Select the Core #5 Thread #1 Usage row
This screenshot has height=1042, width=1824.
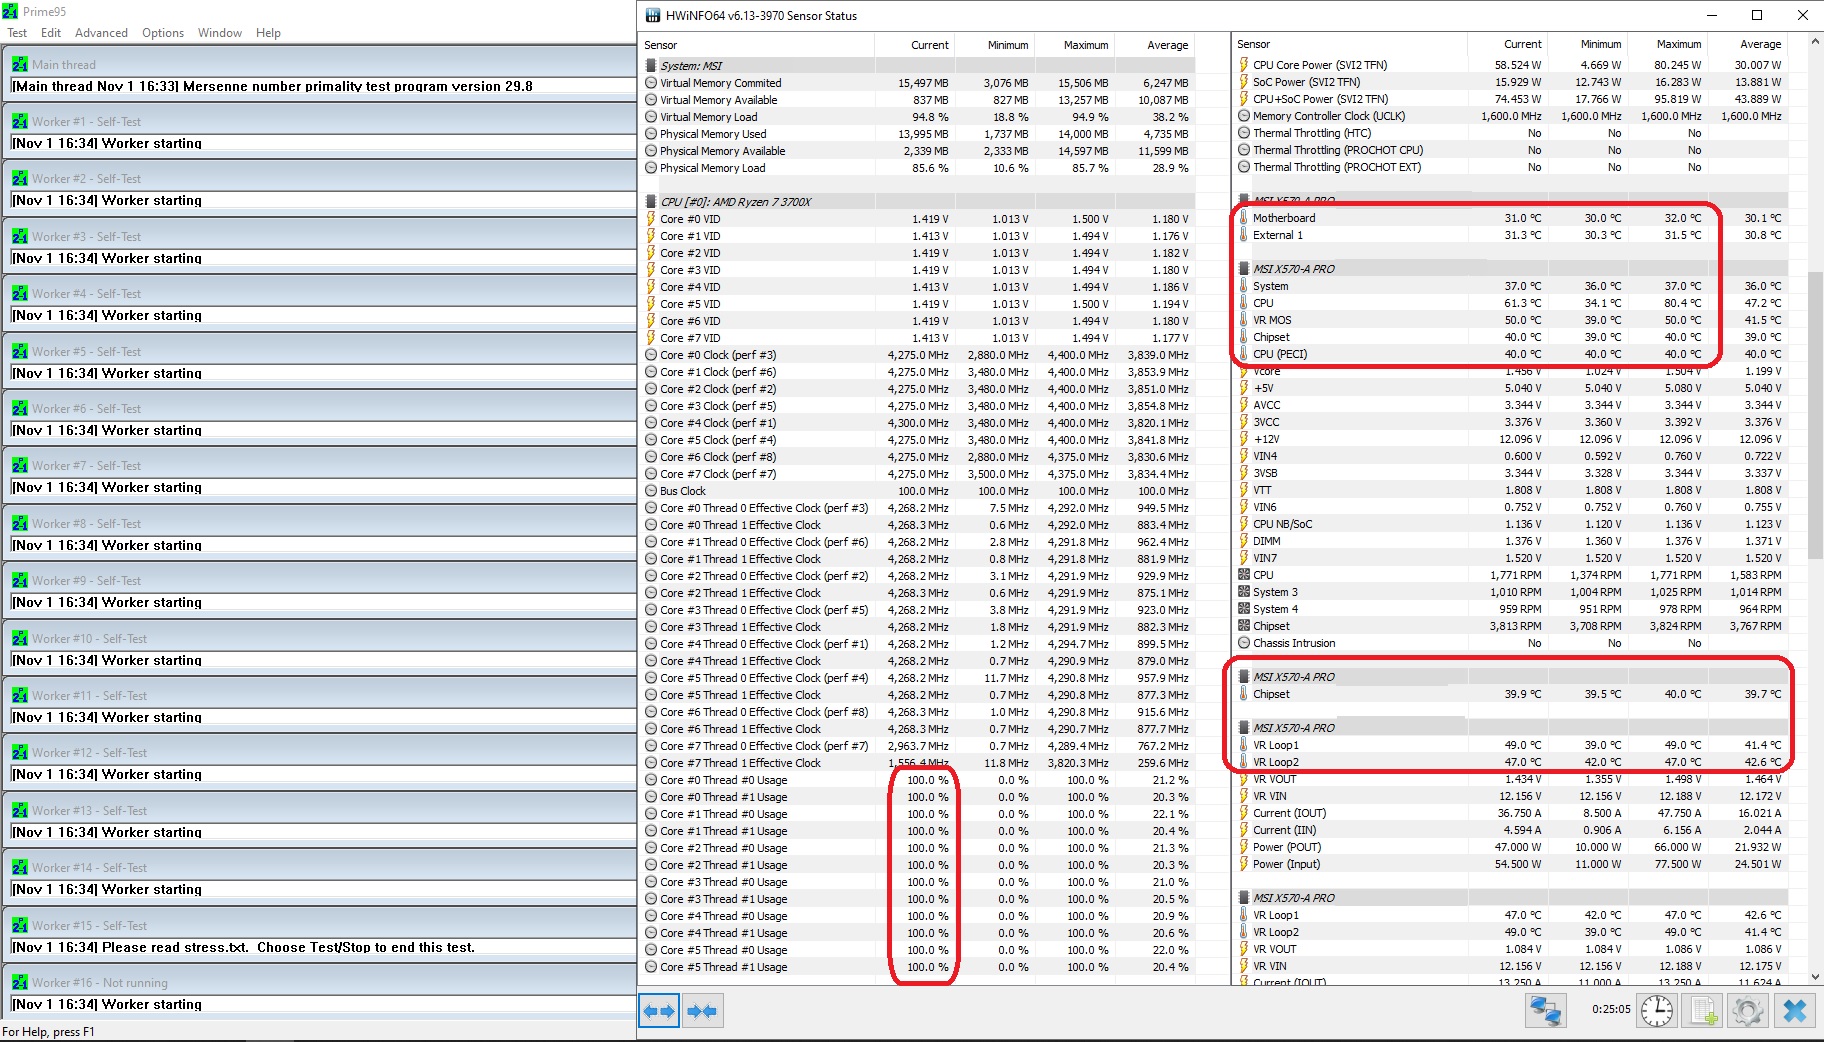pos(918,967)
